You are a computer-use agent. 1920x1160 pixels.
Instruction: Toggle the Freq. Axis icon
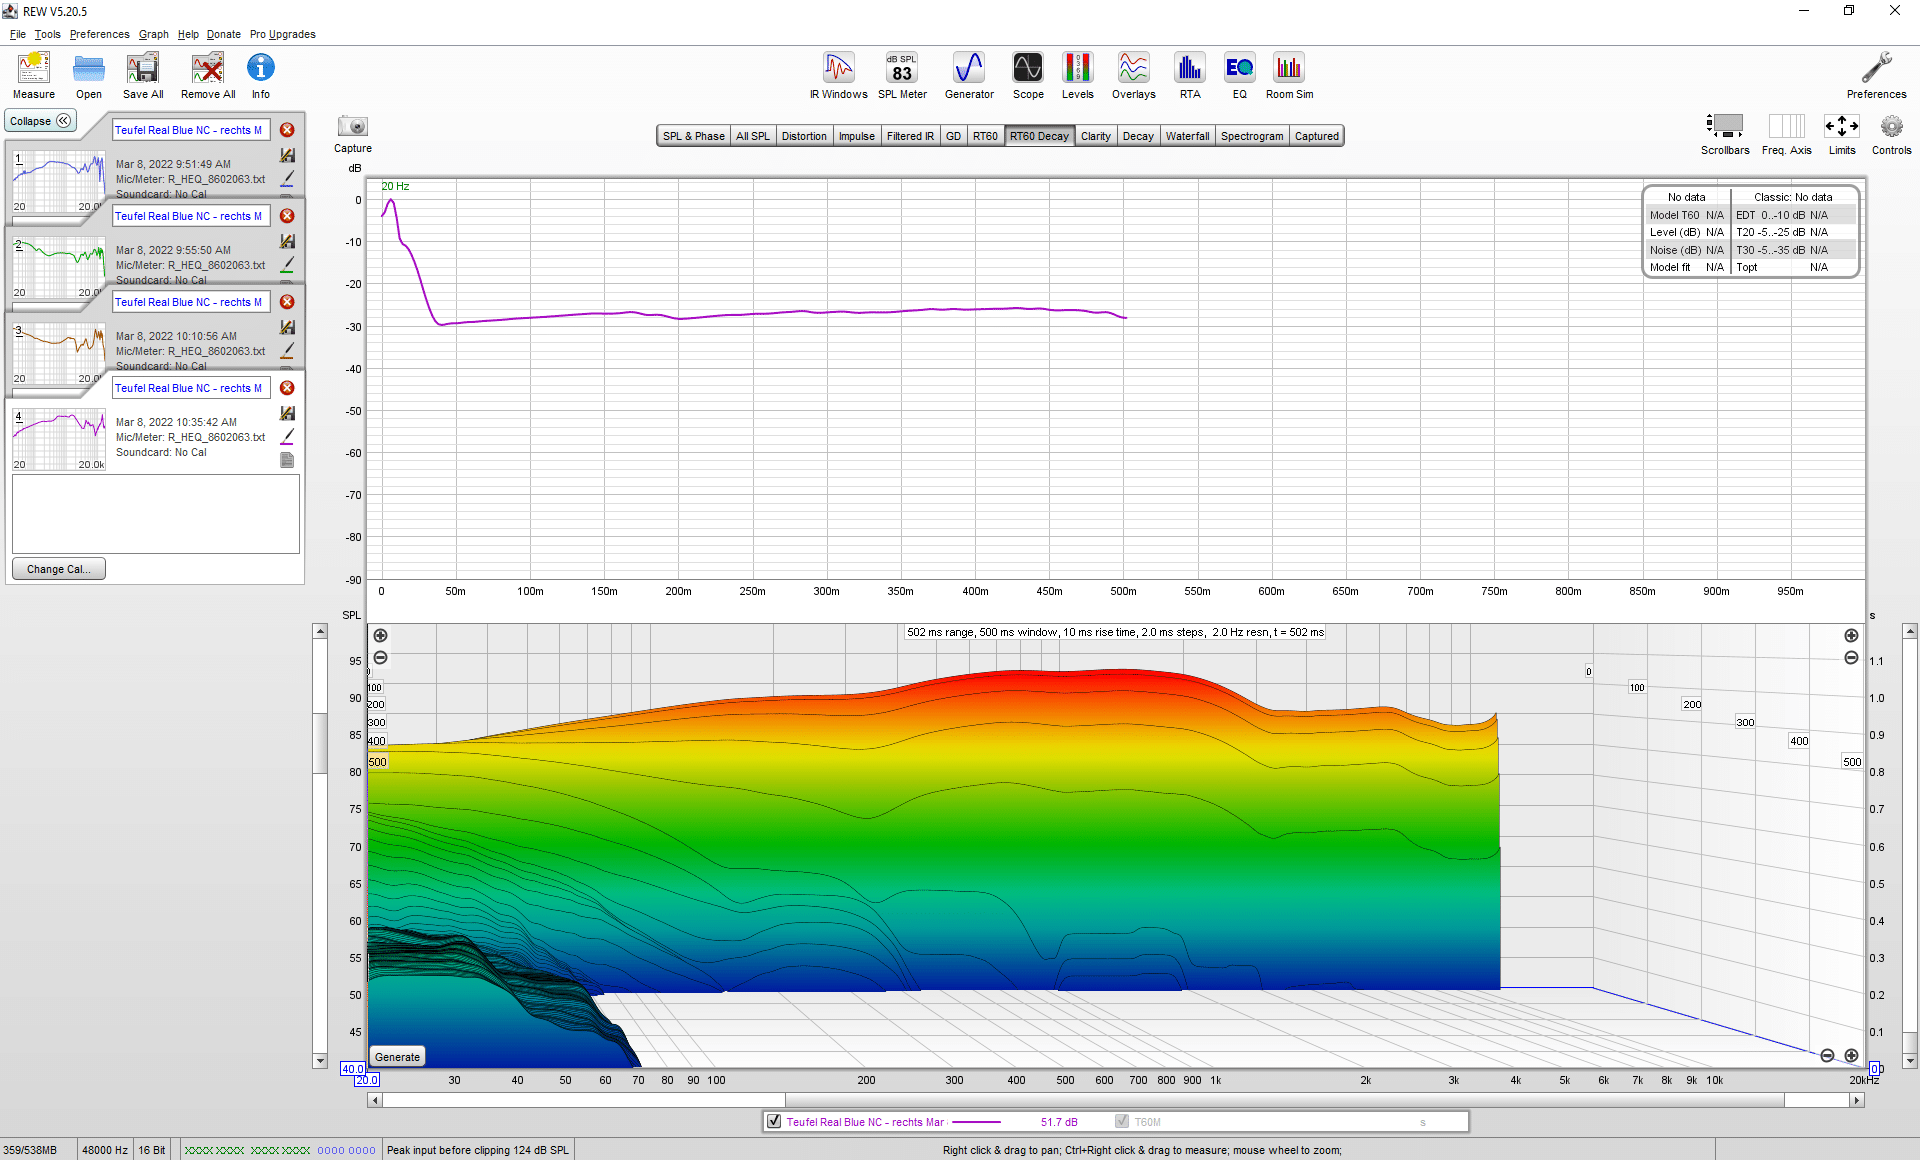pyautogui.click(x=1787, y=127)
